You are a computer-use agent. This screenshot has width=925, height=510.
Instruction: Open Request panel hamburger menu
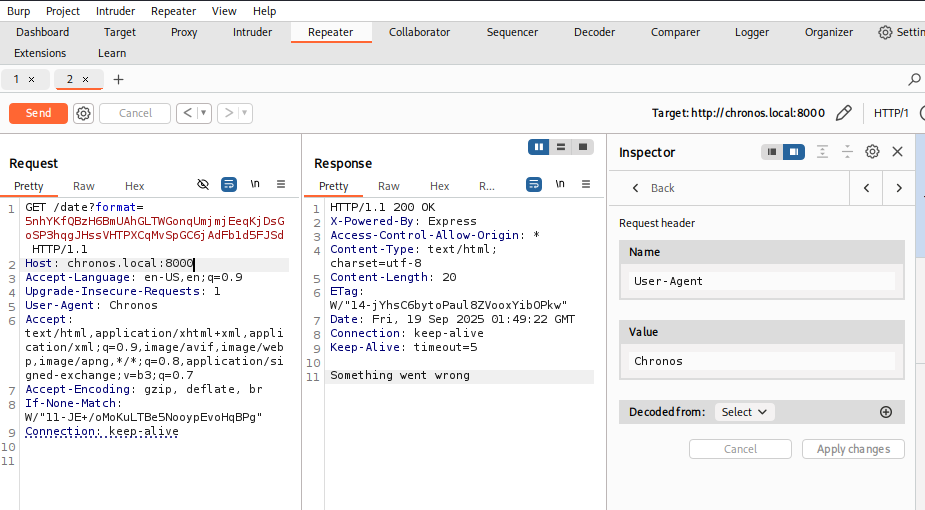coord(281,184)
